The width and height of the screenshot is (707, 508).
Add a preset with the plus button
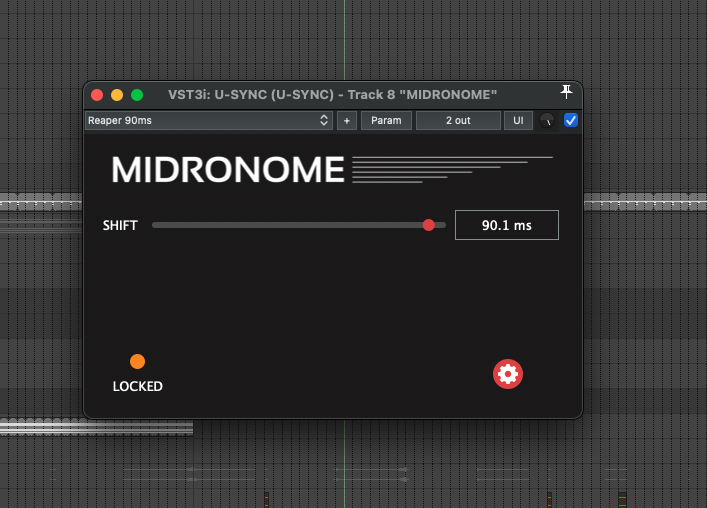(347, 121)
